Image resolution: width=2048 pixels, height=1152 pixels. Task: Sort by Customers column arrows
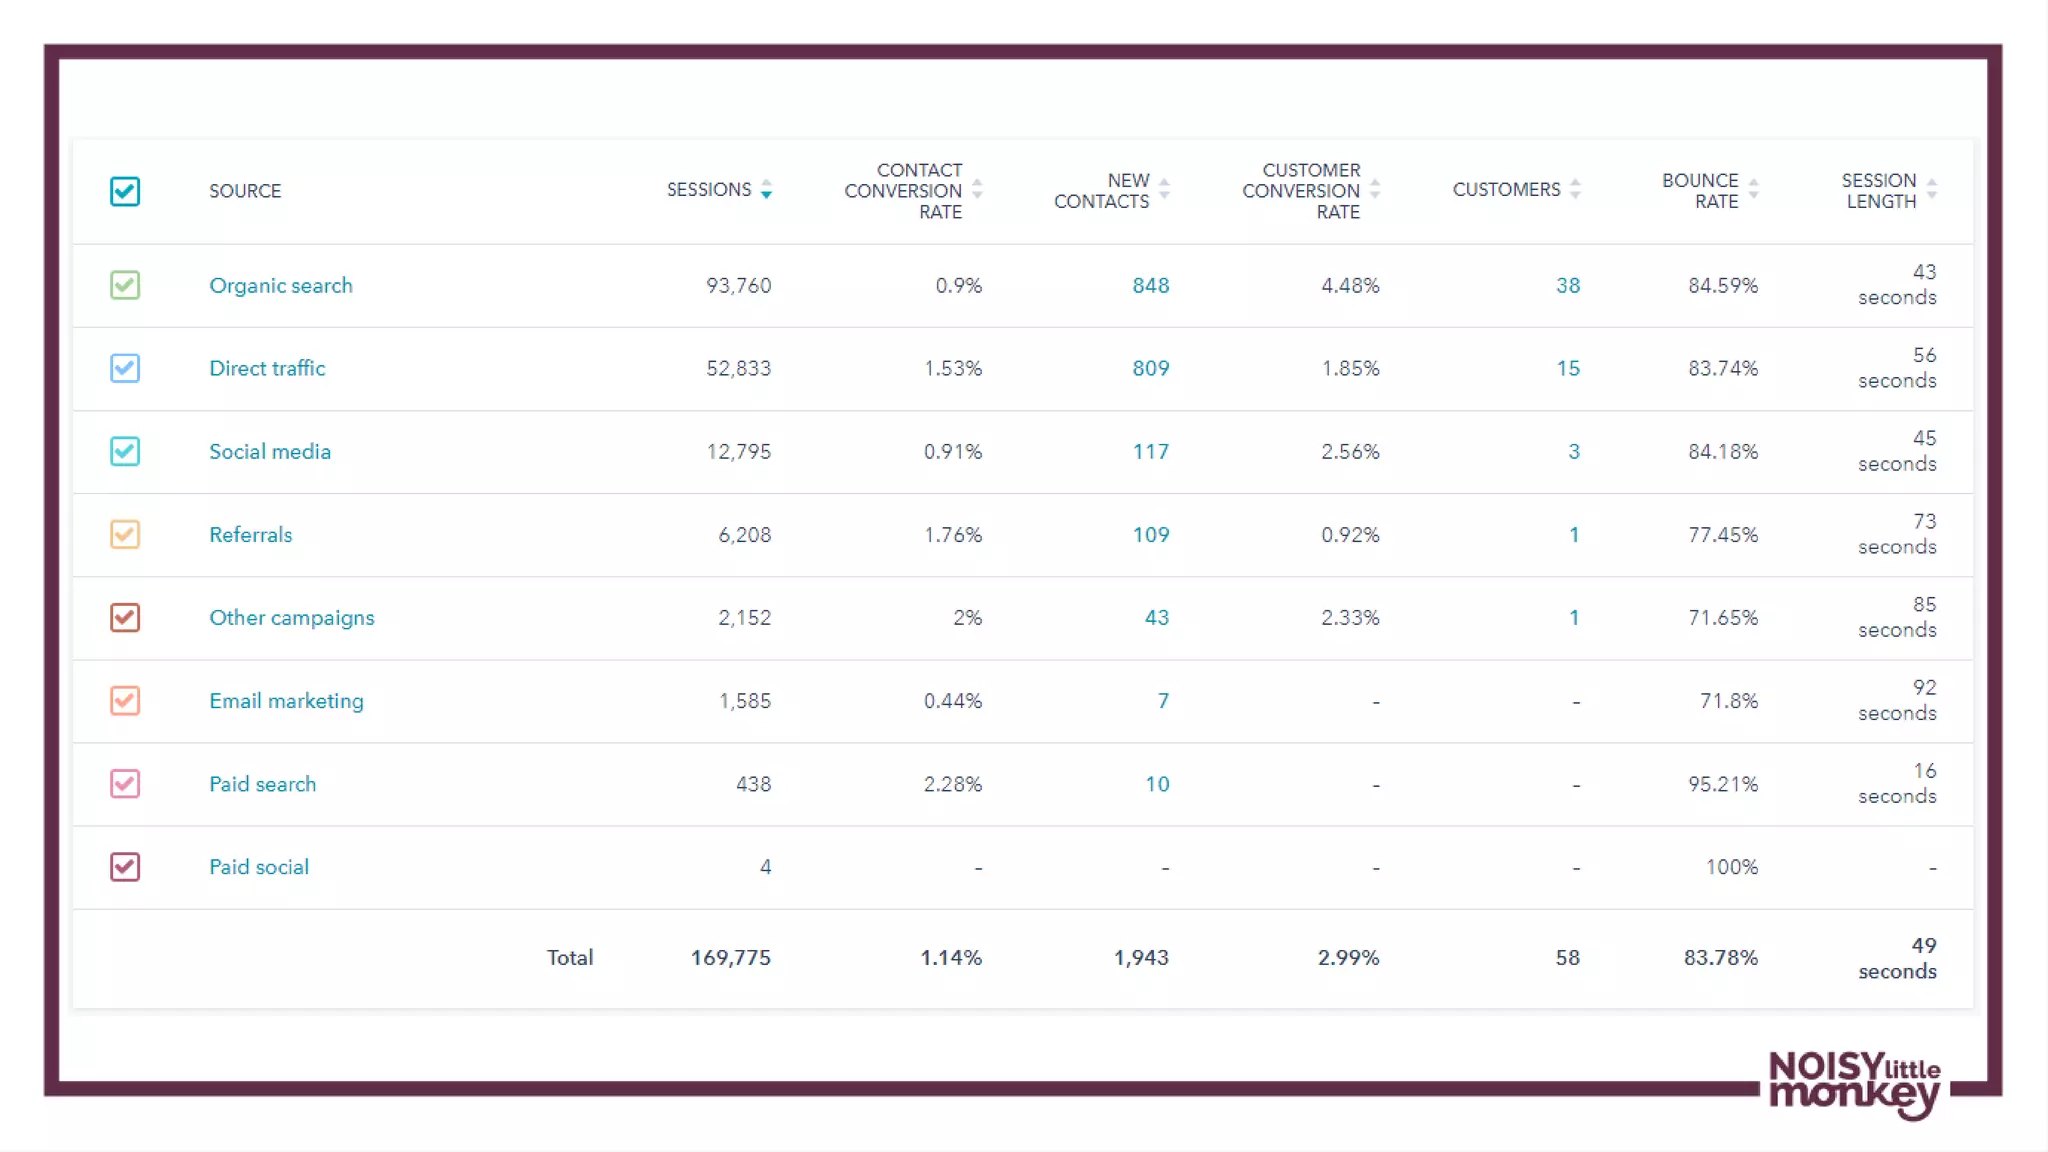[x=1575, y=189]
